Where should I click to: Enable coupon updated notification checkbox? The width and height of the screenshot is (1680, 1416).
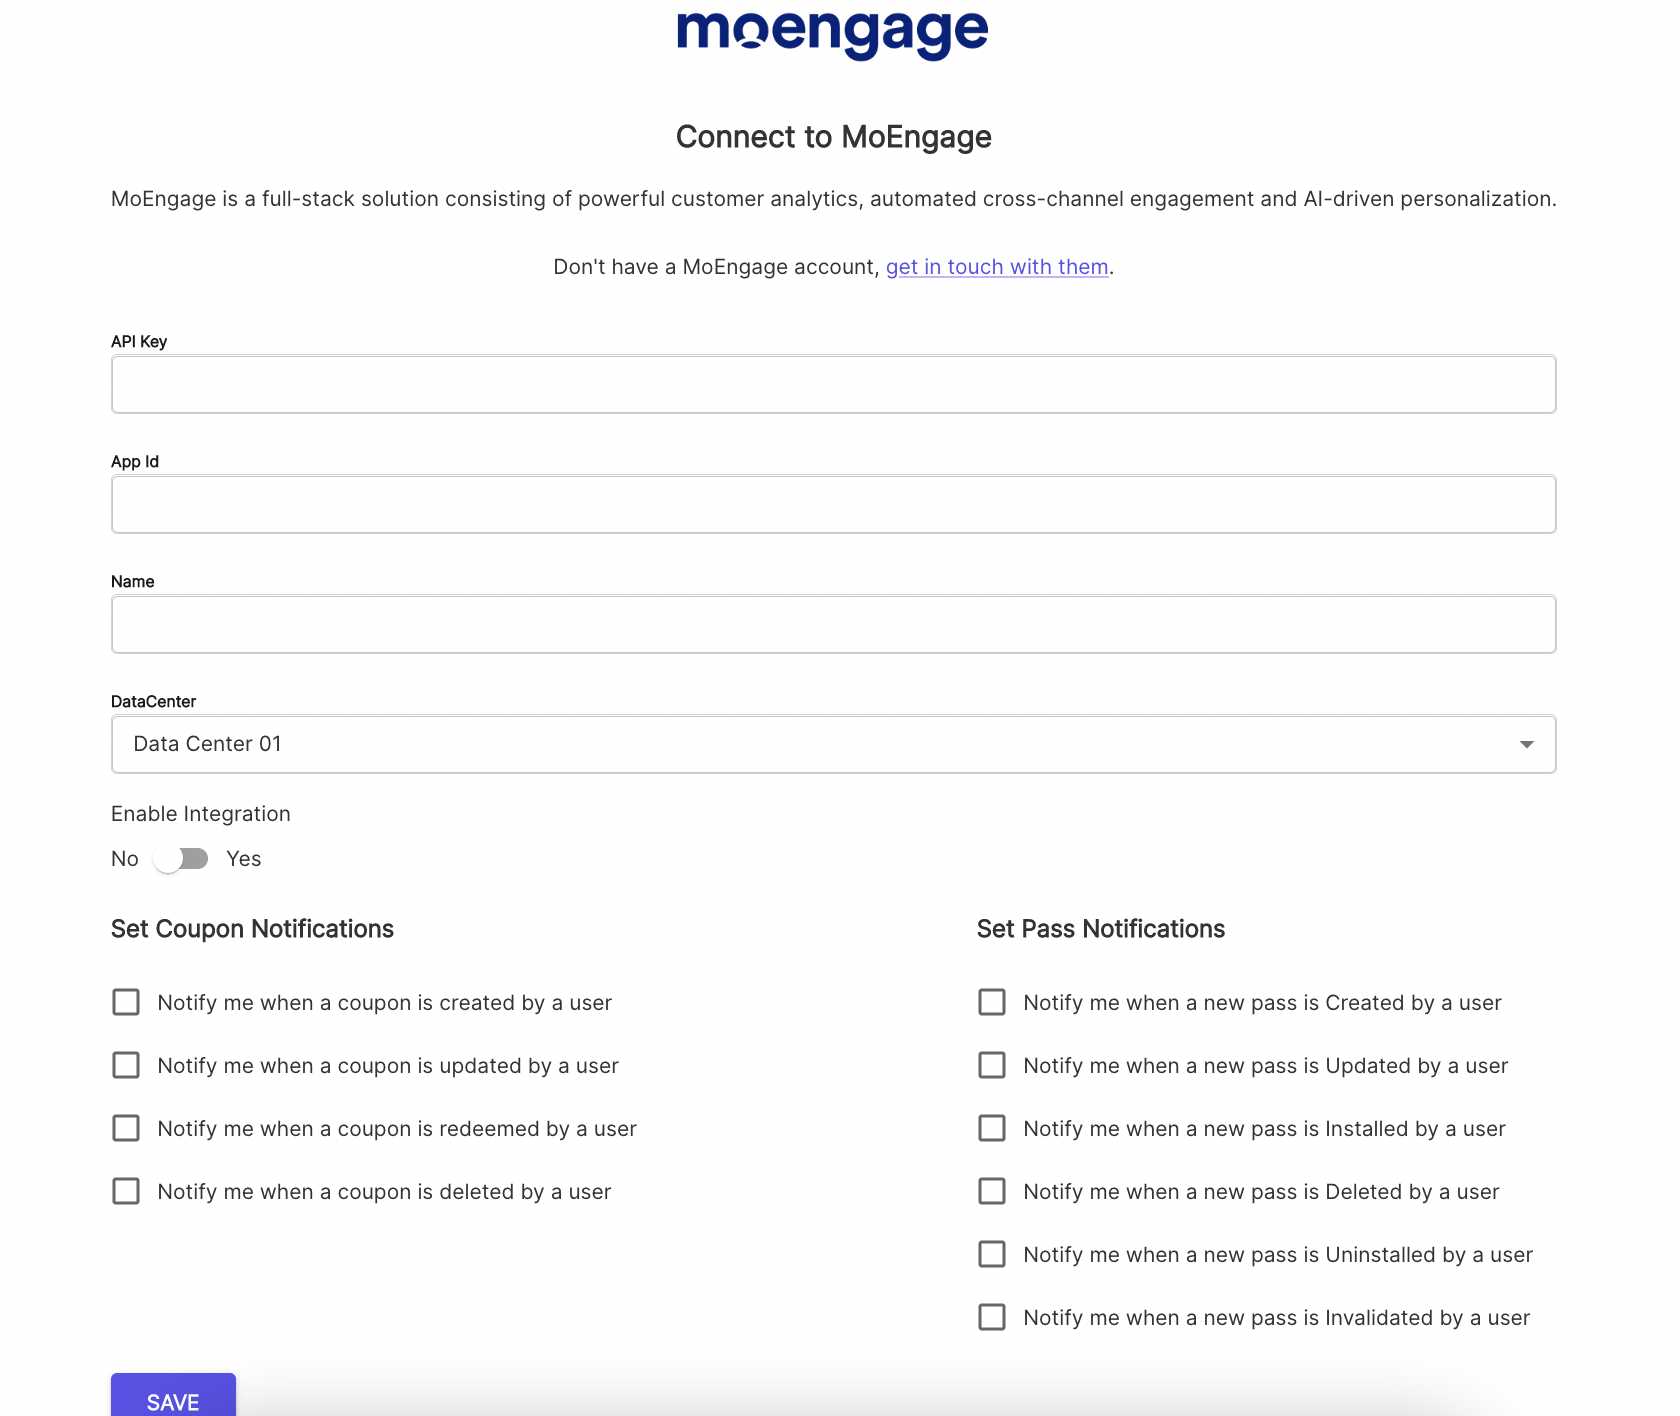click(126, 1065)
